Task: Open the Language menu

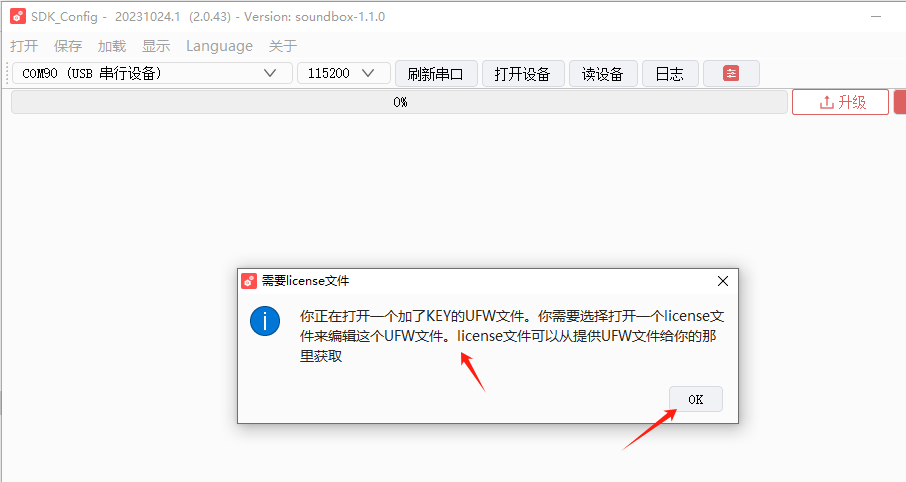Action: pos(220,46)
